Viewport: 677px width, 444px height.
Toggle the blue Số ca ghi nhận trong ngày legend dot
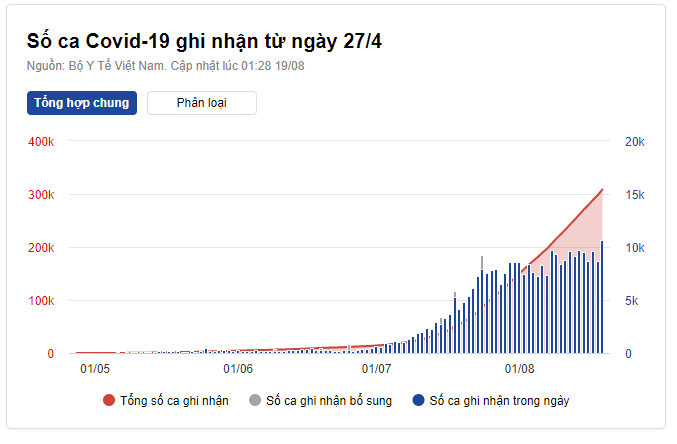point(418,400)
